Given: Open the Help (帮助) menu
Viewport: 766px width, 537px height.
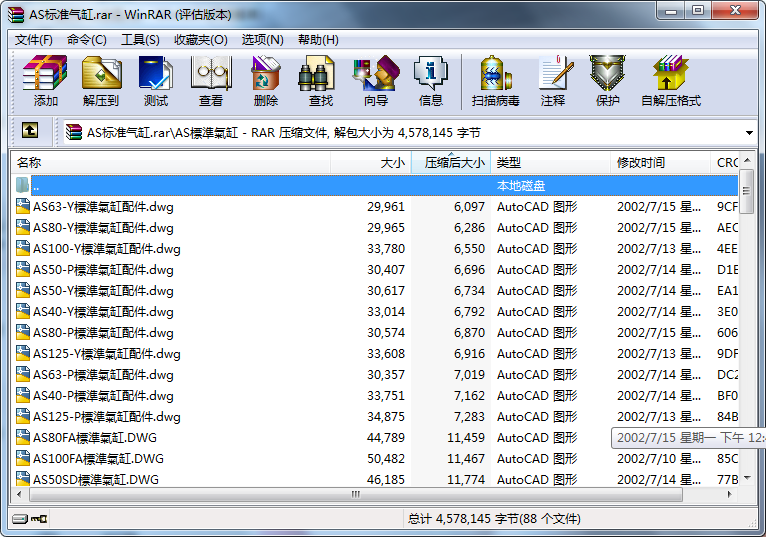Looking at the screenshot, I should point(318,40).
